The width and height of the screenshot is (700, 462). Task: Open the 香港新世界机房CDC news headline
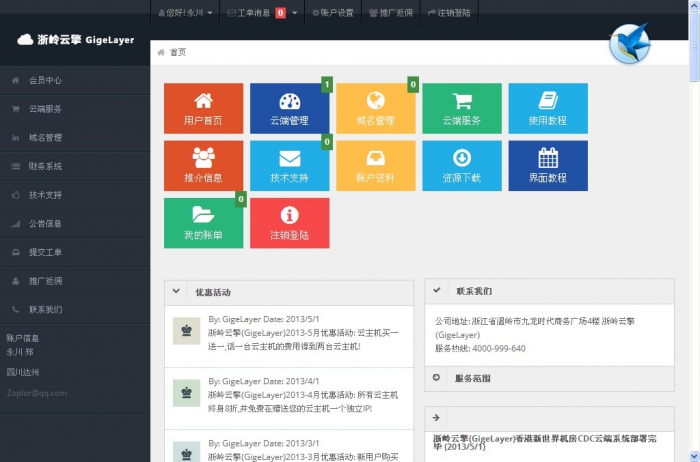click(545, 442)
